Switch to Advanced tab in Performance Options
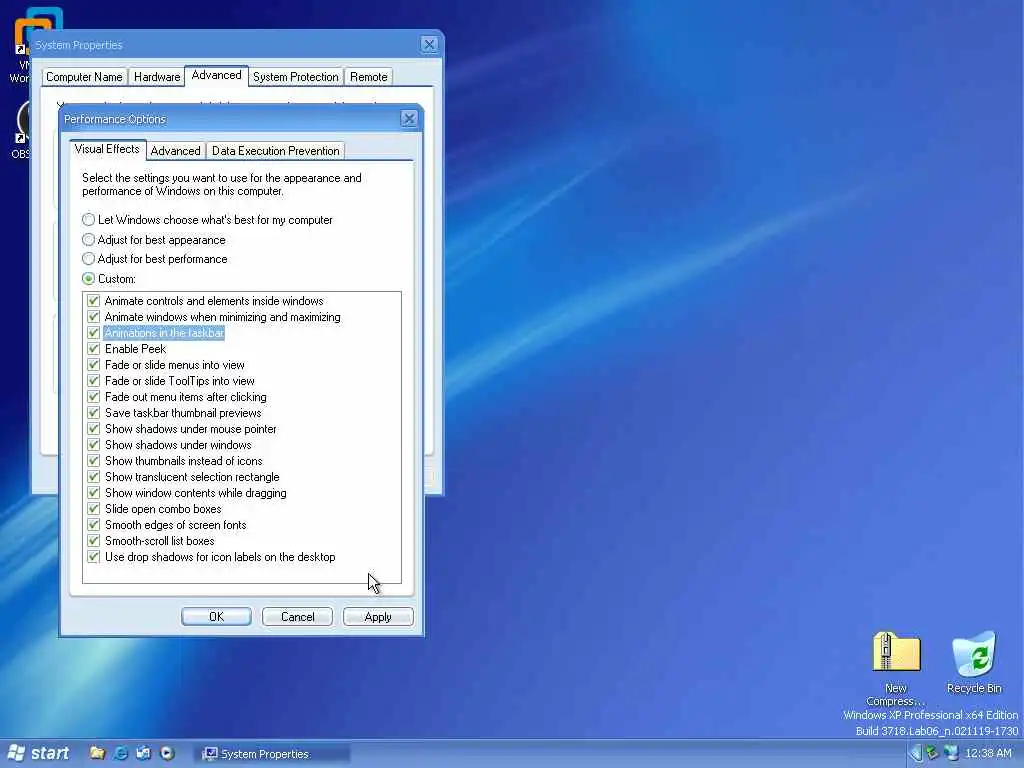 176,151
